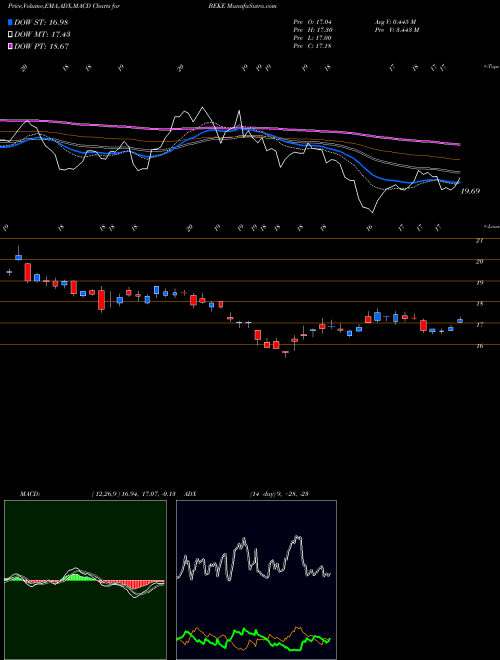Click the white DOW MT legend swatch
Image resolution: width=500 pixels, height=660 pixels.
(10, 35)
